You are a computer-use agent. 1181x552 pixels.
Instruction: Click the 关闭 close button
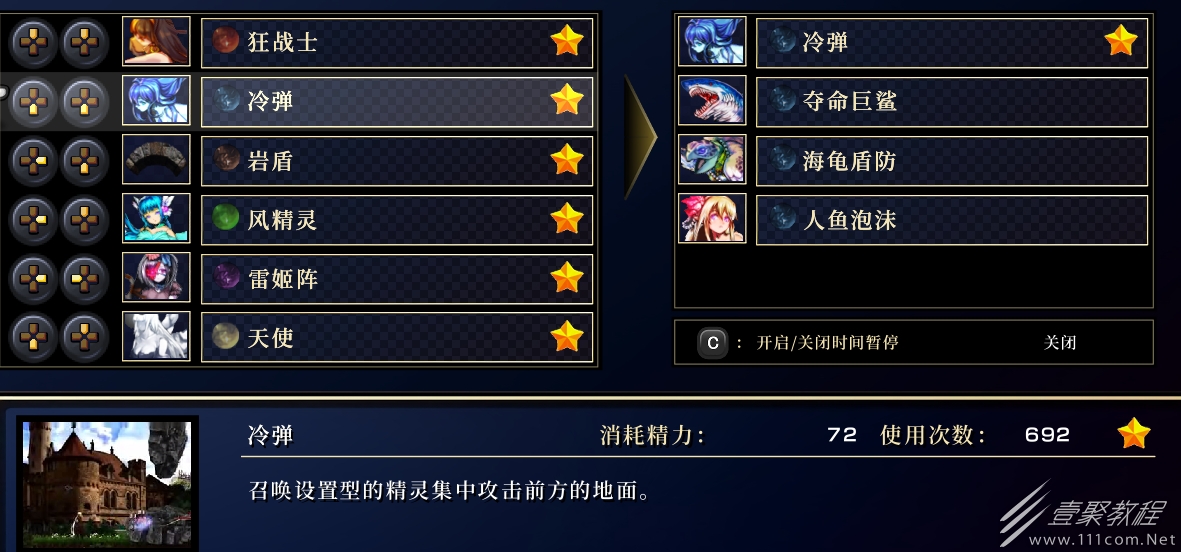click(1060, 343)
